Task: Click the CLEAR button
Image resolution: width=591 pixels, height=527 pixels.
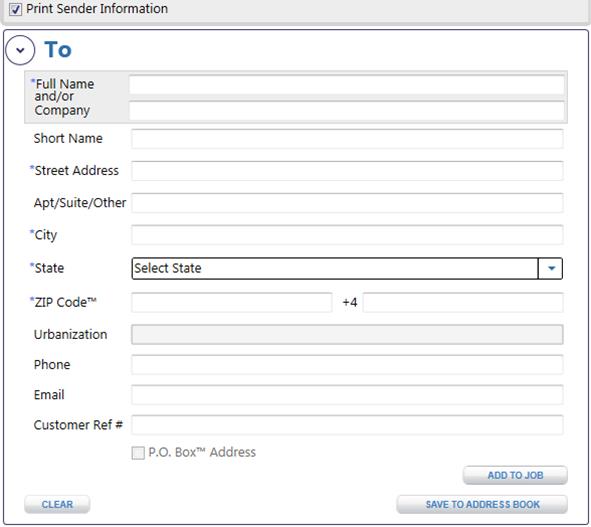Action: coord(57,504)
